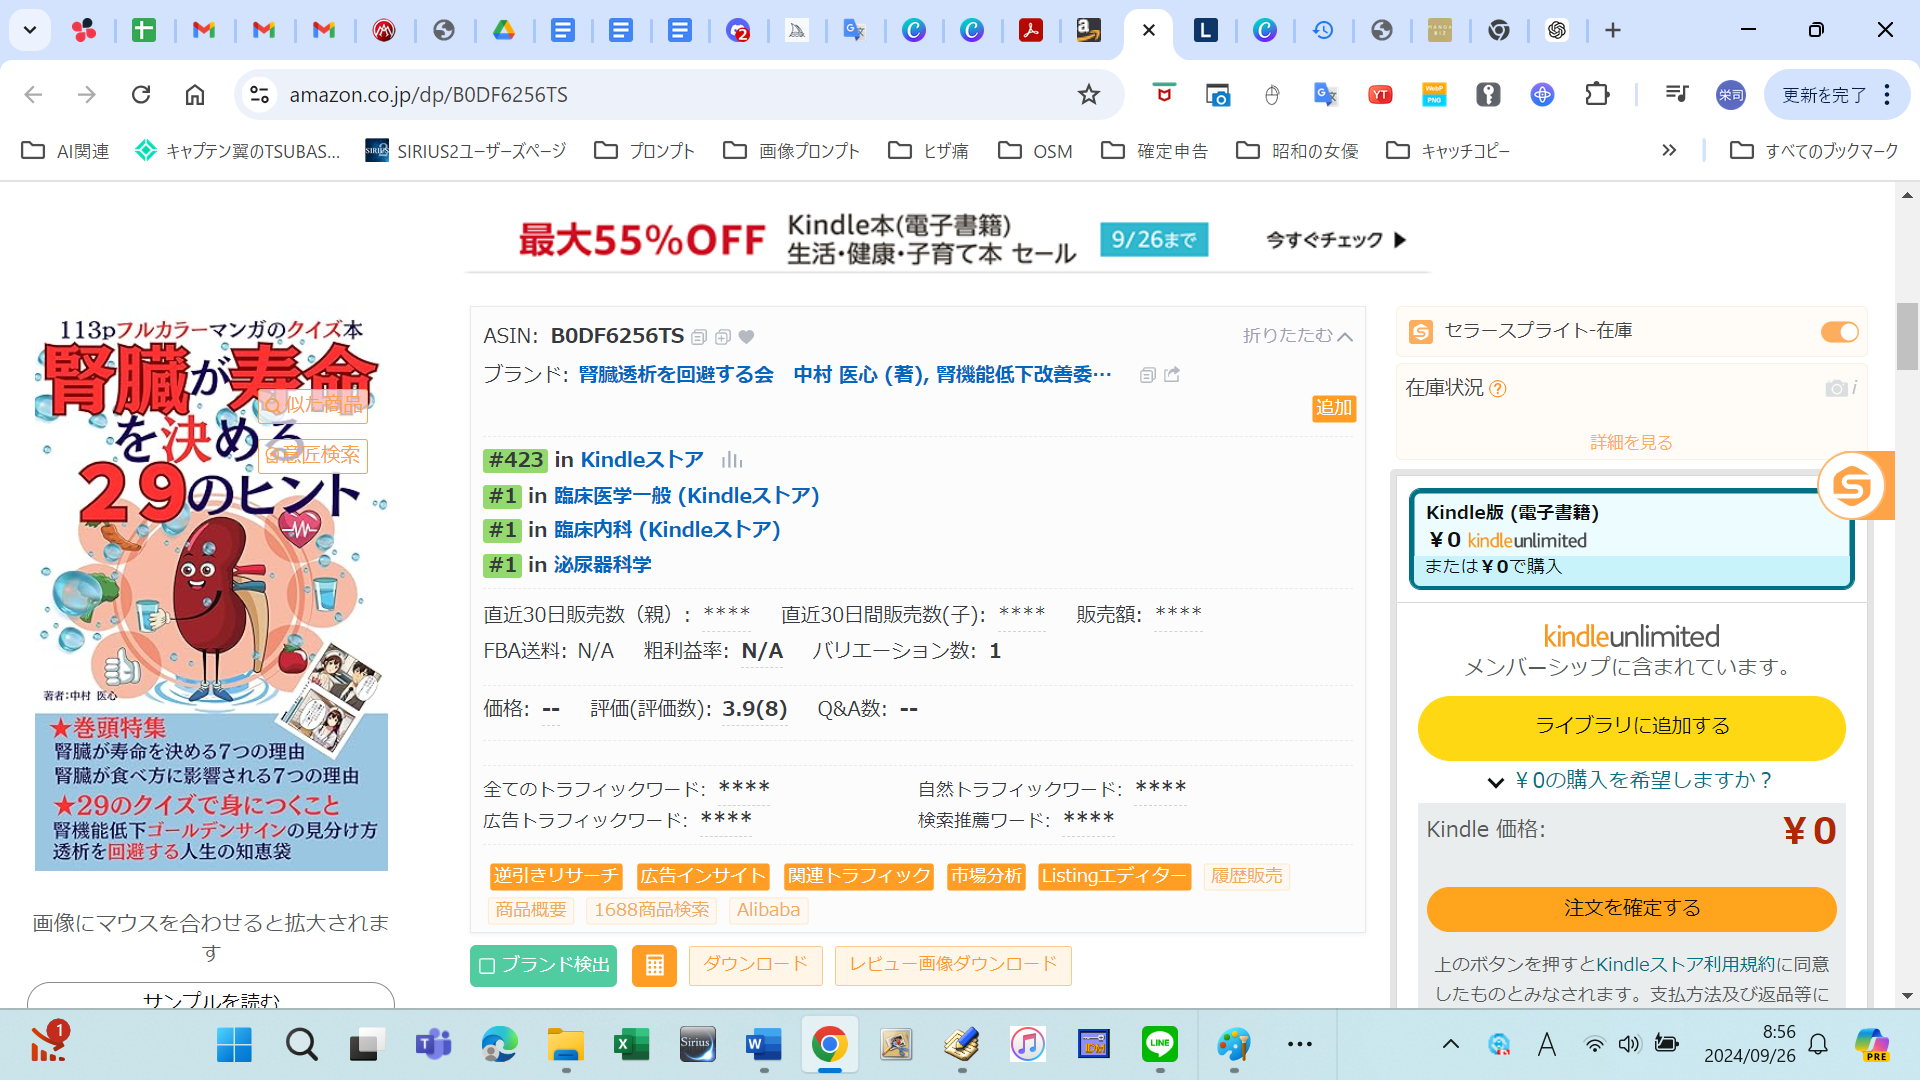Click レビュー画像ダウンロード button
This screenshot has width=1920, height=1080.
click(x=953, y=965)
